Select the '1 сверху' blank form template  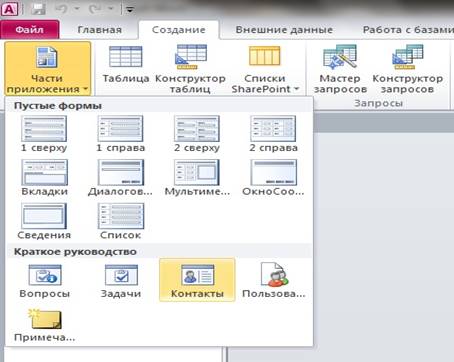pyautogui.click(x=44, y=134)
